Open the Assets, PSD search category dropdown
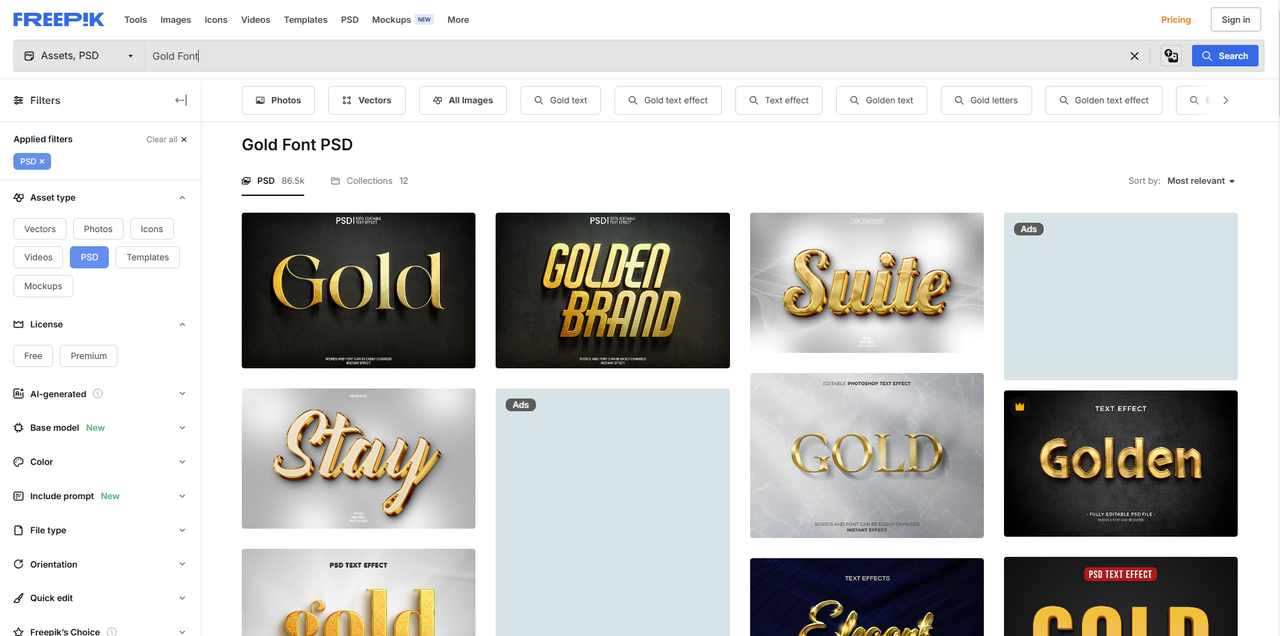1280x636 pixels. pos(79,56)
